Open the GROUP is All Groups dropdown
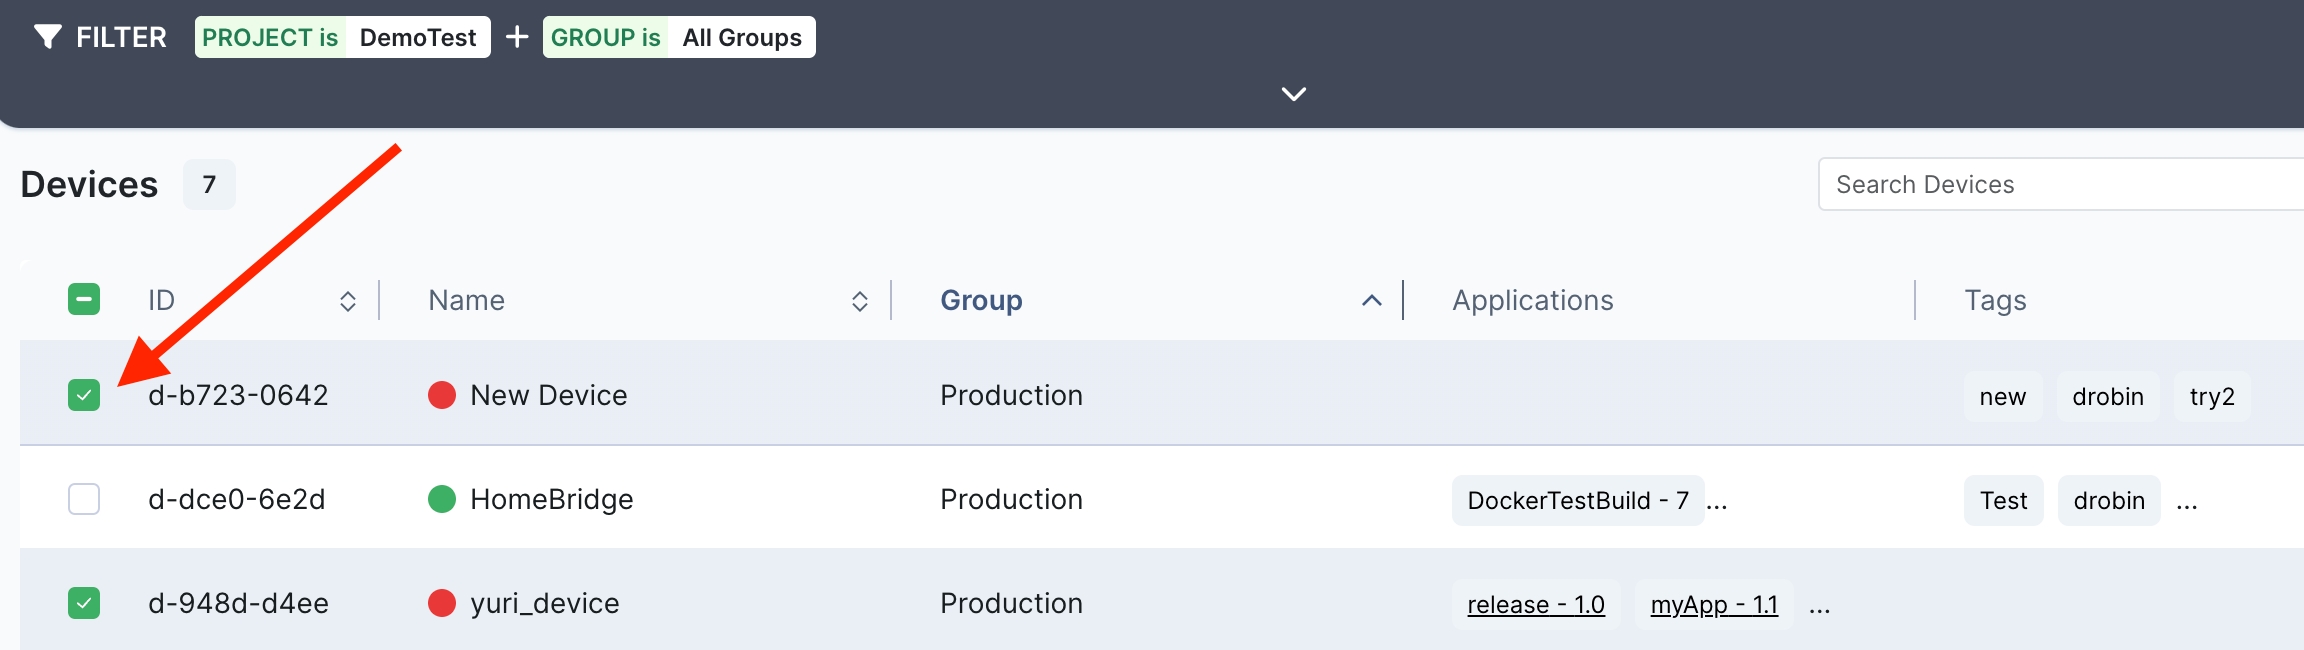 [x=679, y=37]
